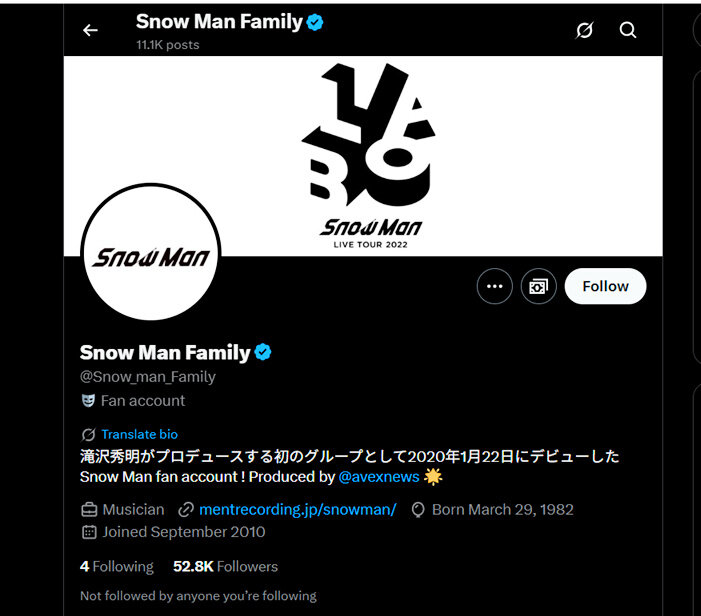The width and height of the screenshot is (701, 616).
Task: Open the three-dot more options button
Action: click(494, 286)
